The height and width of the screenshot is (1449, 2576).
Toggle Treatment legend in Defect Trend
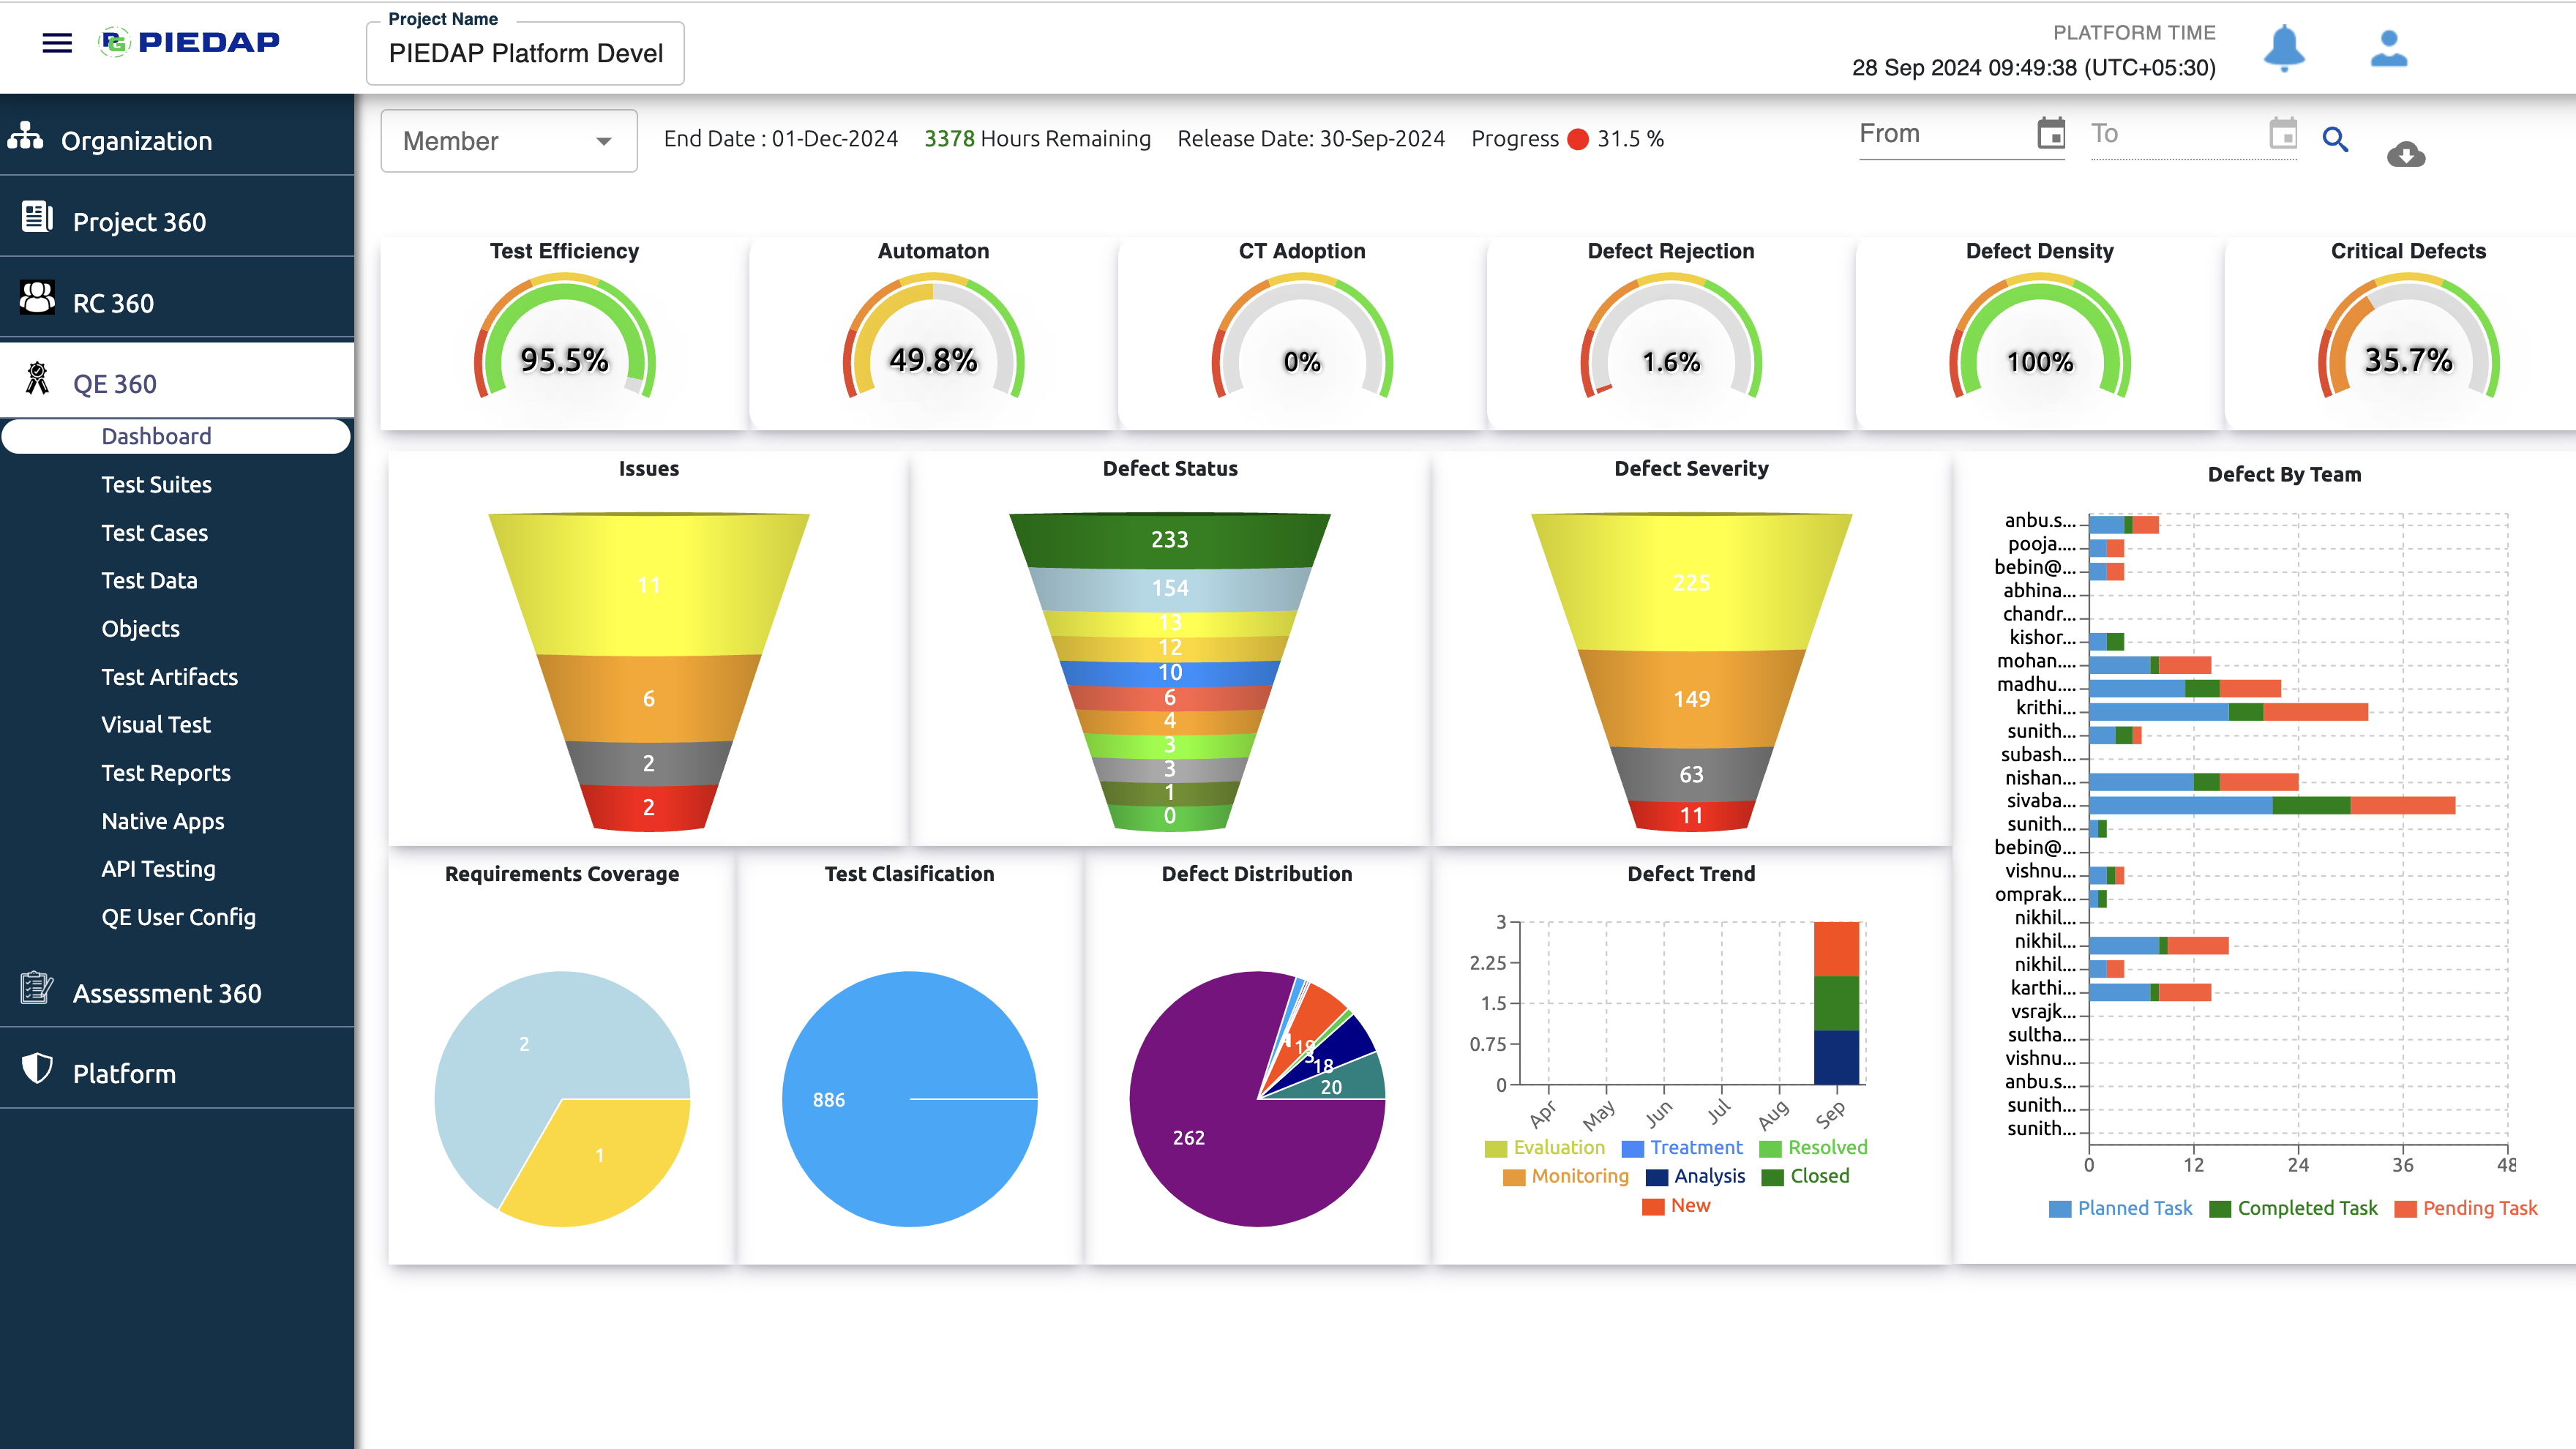pyautogui.click(x=1682, y=1147)
